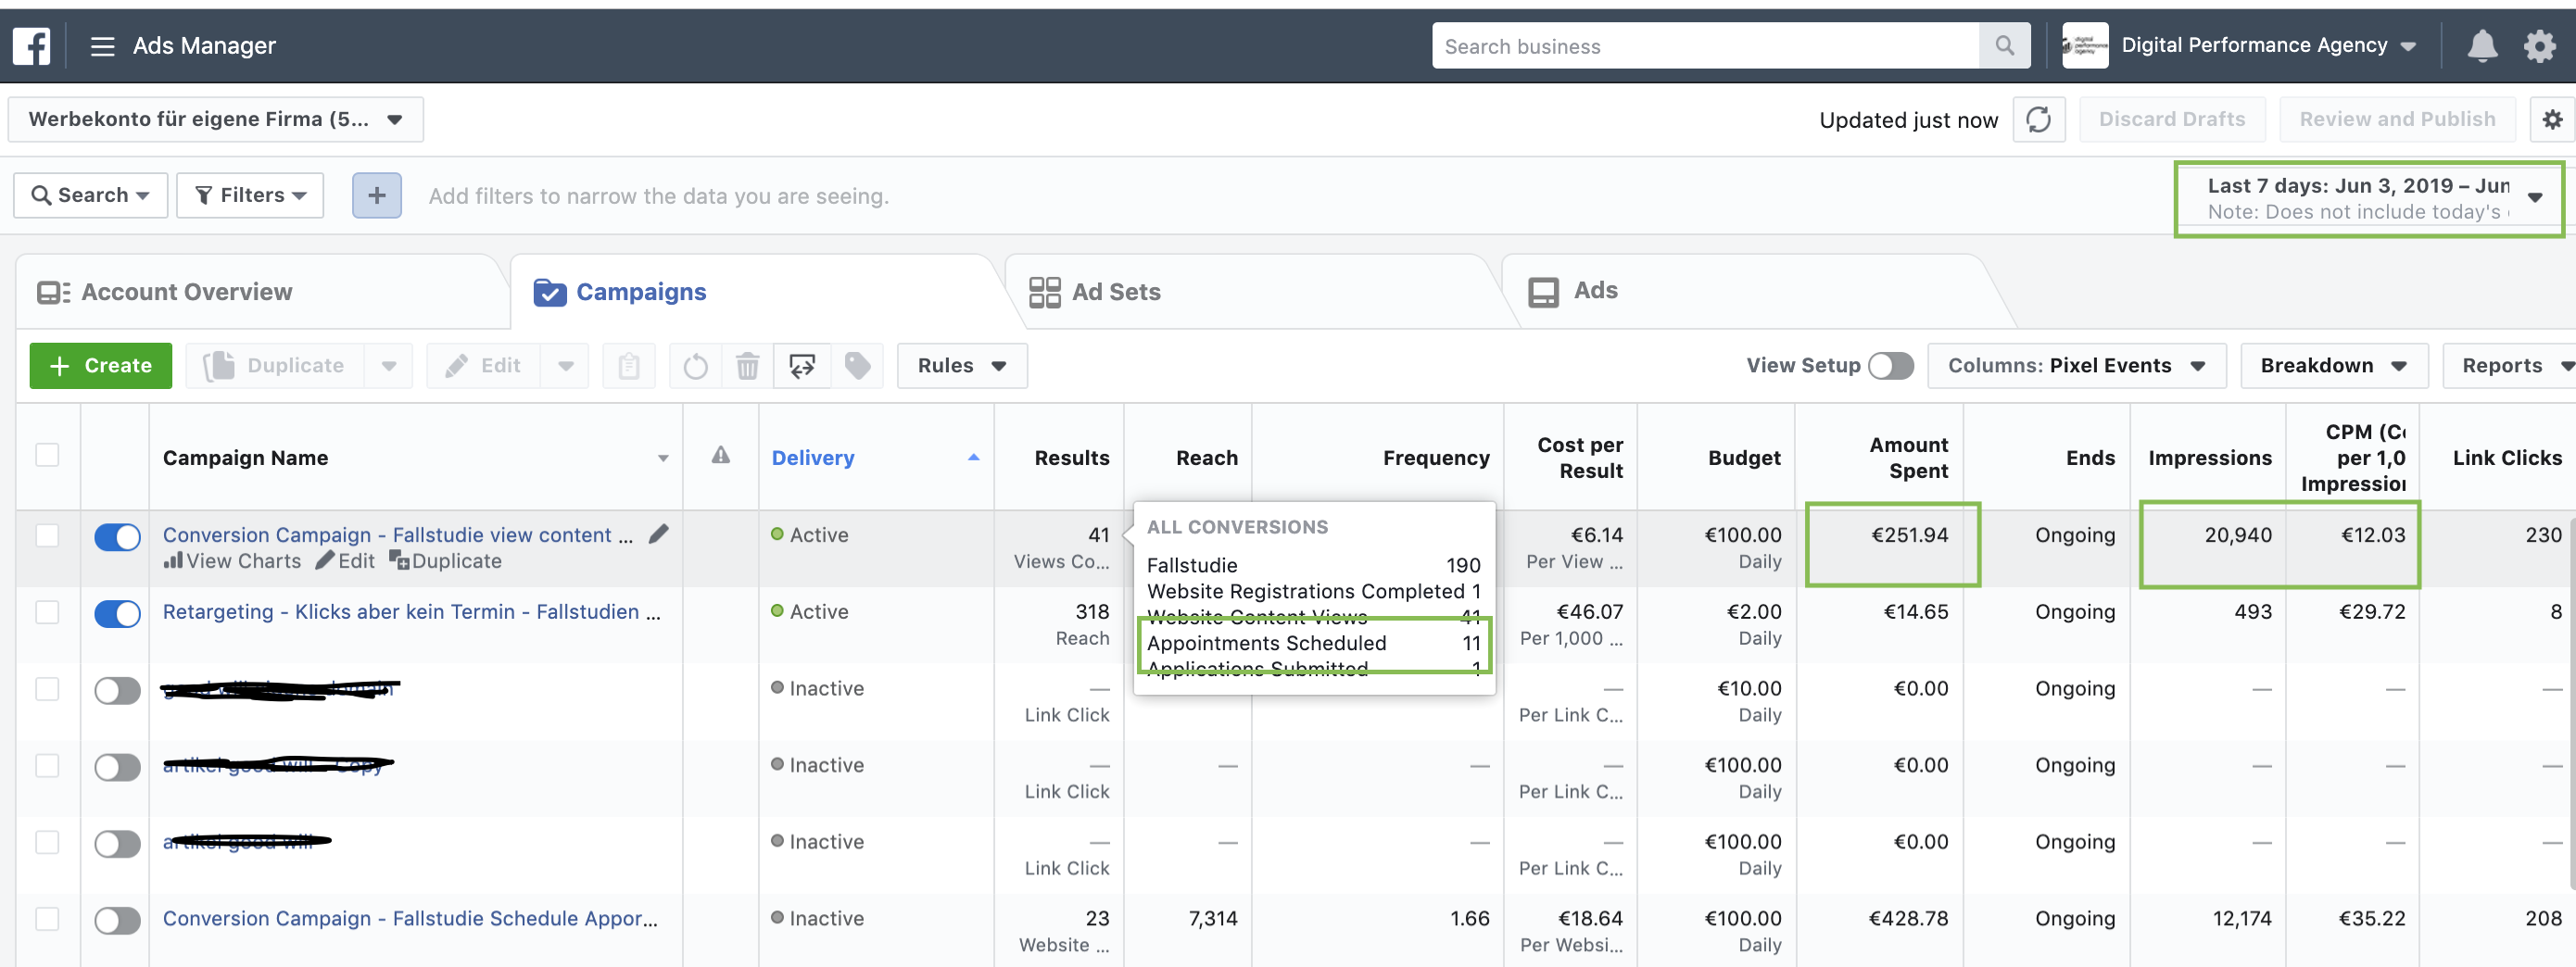Click View Charts under the first campaign
The width and height of the screenshot is (2576, 967).
tap(233, 562)
